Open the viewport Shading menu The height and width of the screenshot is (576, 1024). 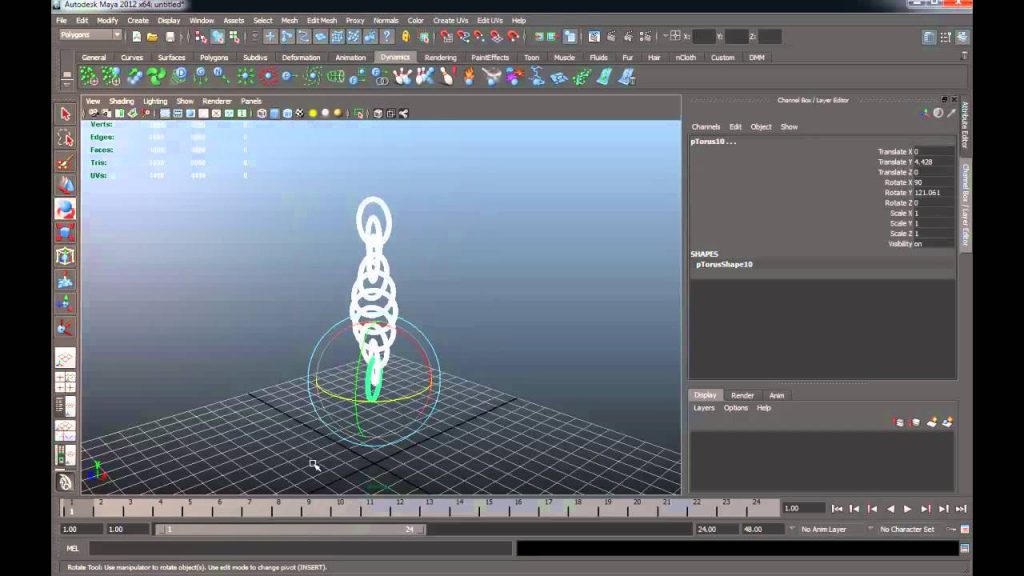[x=121, y=101]
